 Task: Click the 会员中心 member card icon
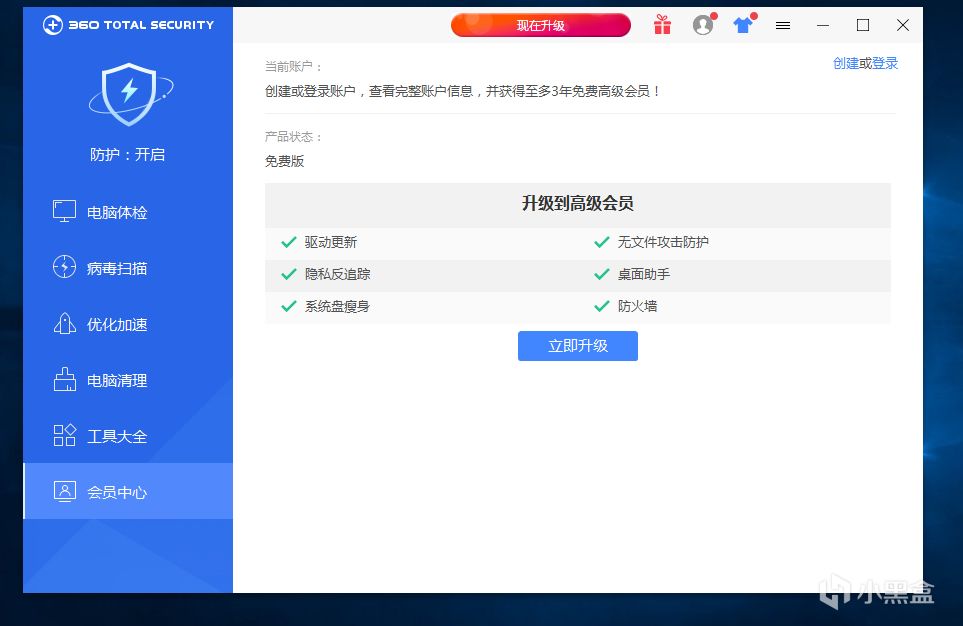click(64, 491)
